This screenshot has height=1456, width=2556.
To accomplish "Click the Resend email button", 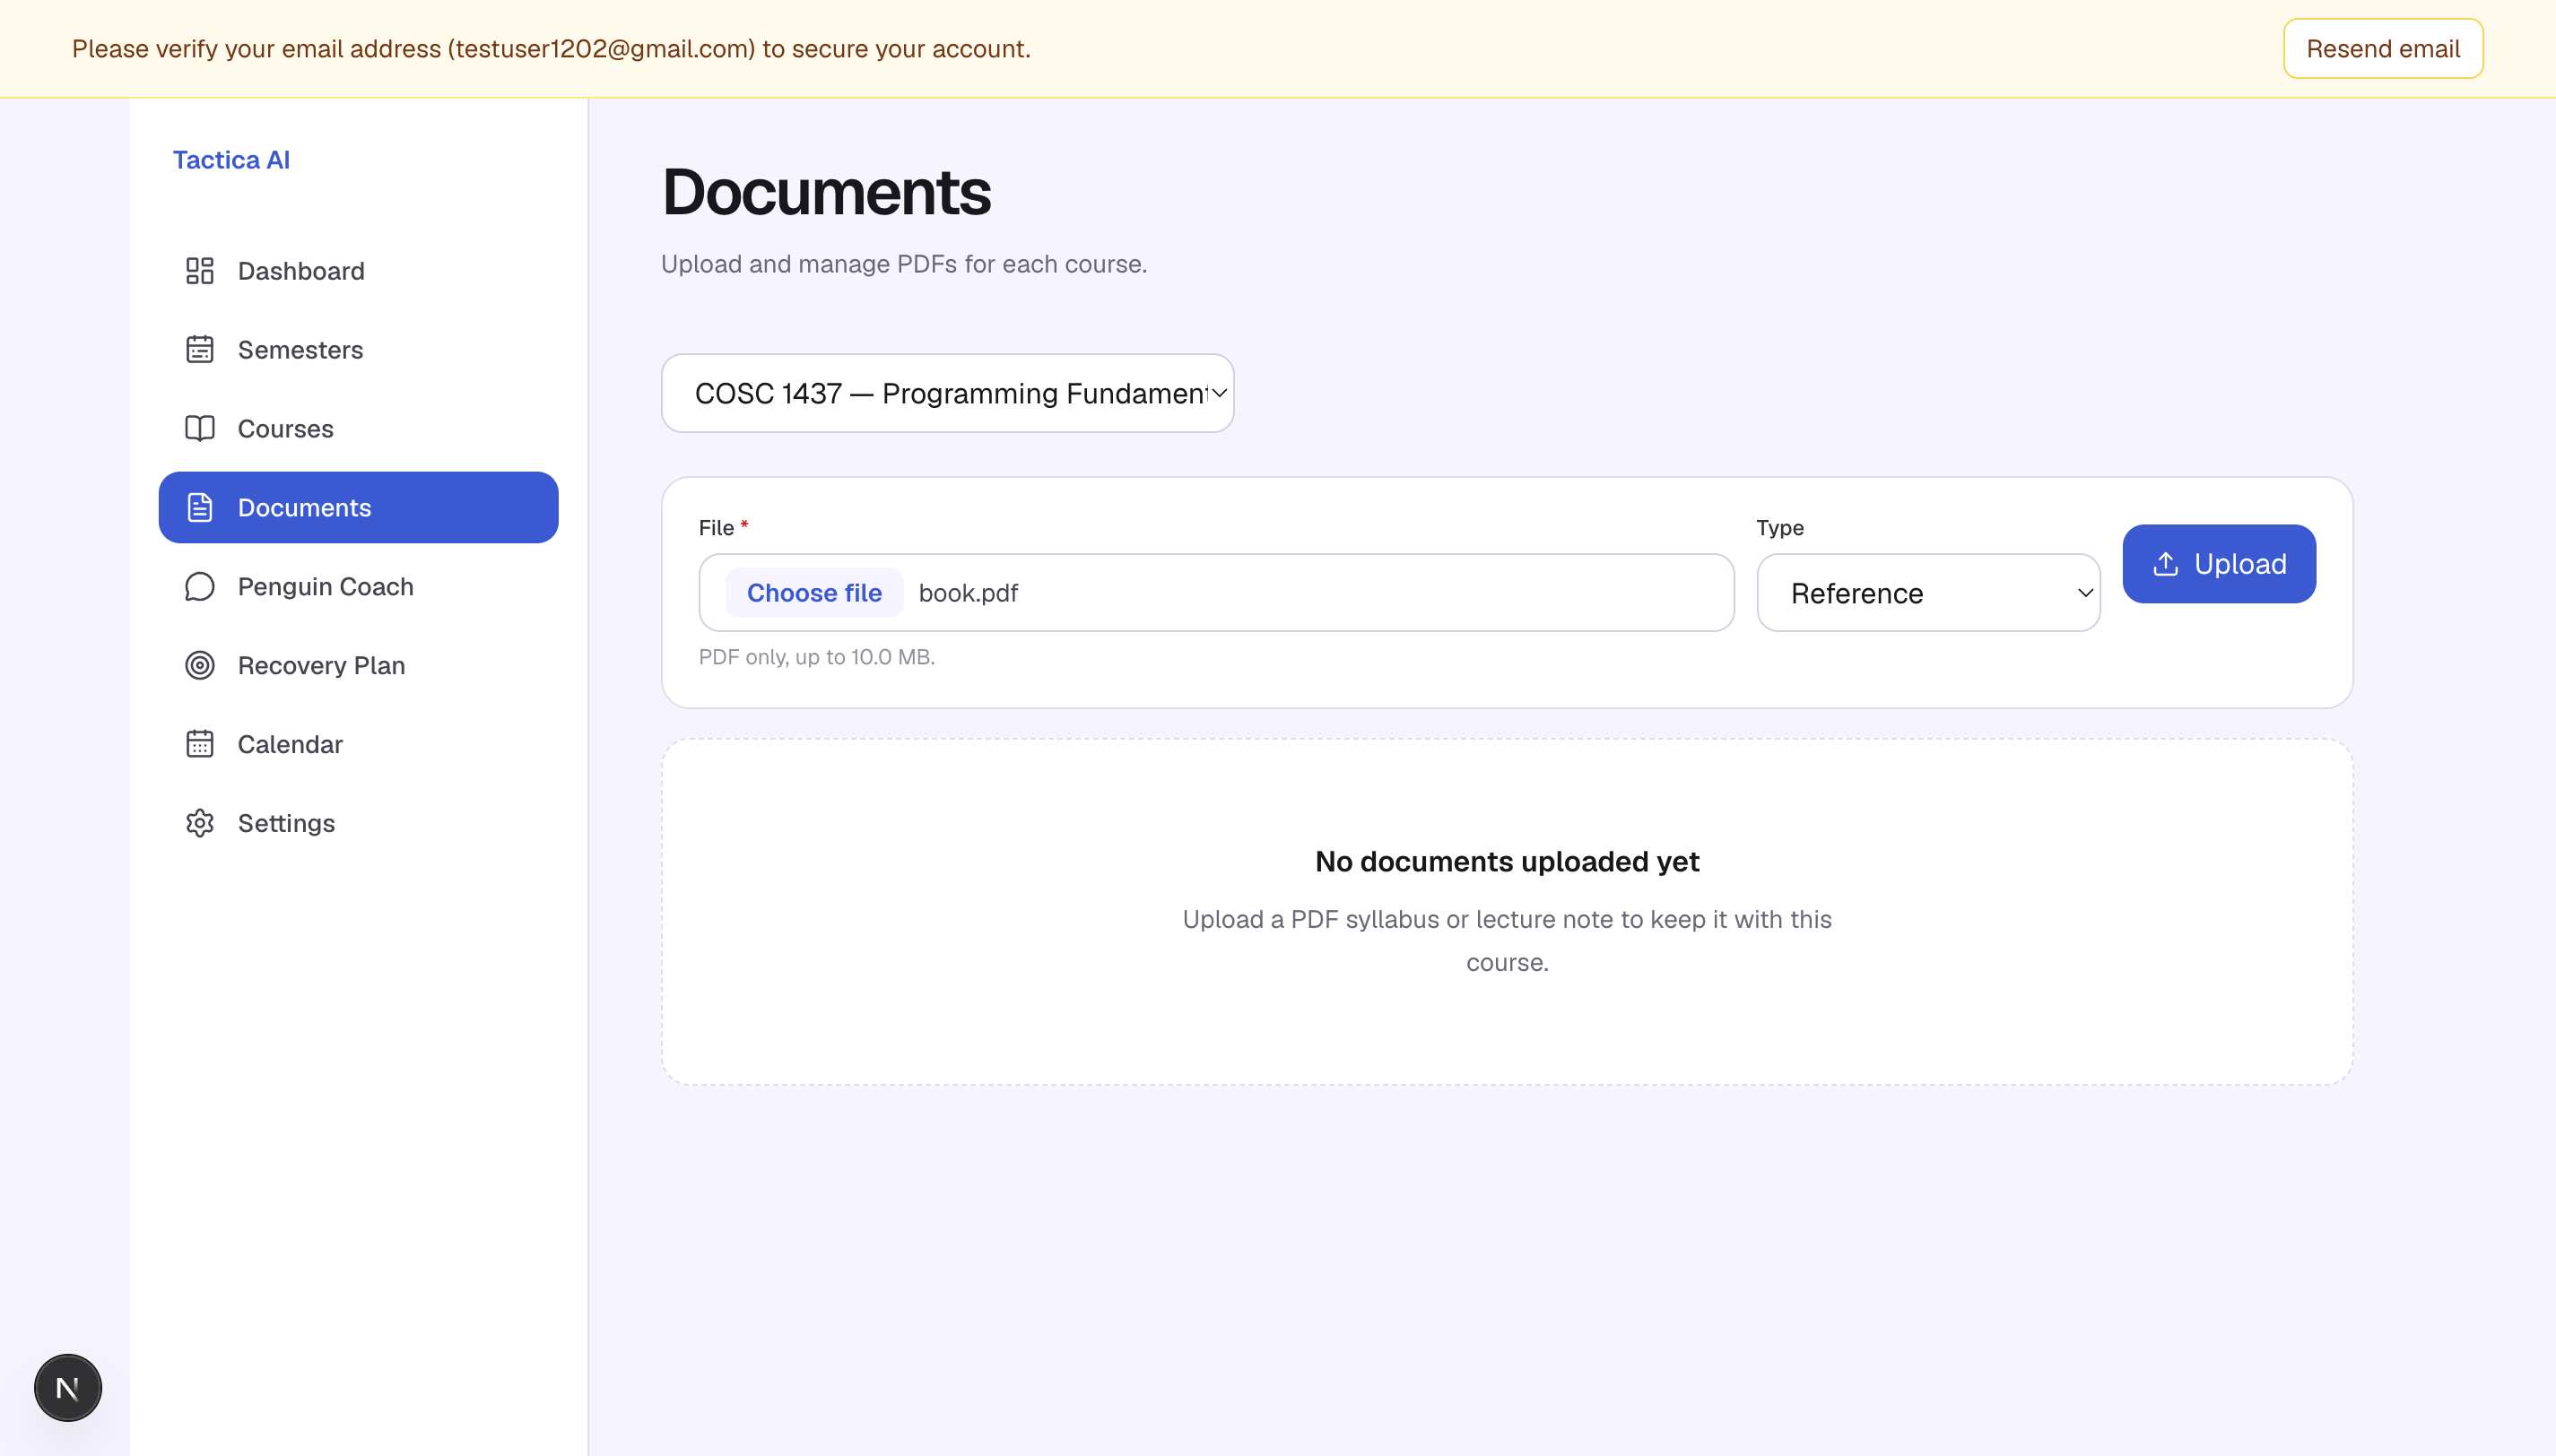I will click(x=2384, y=49).
